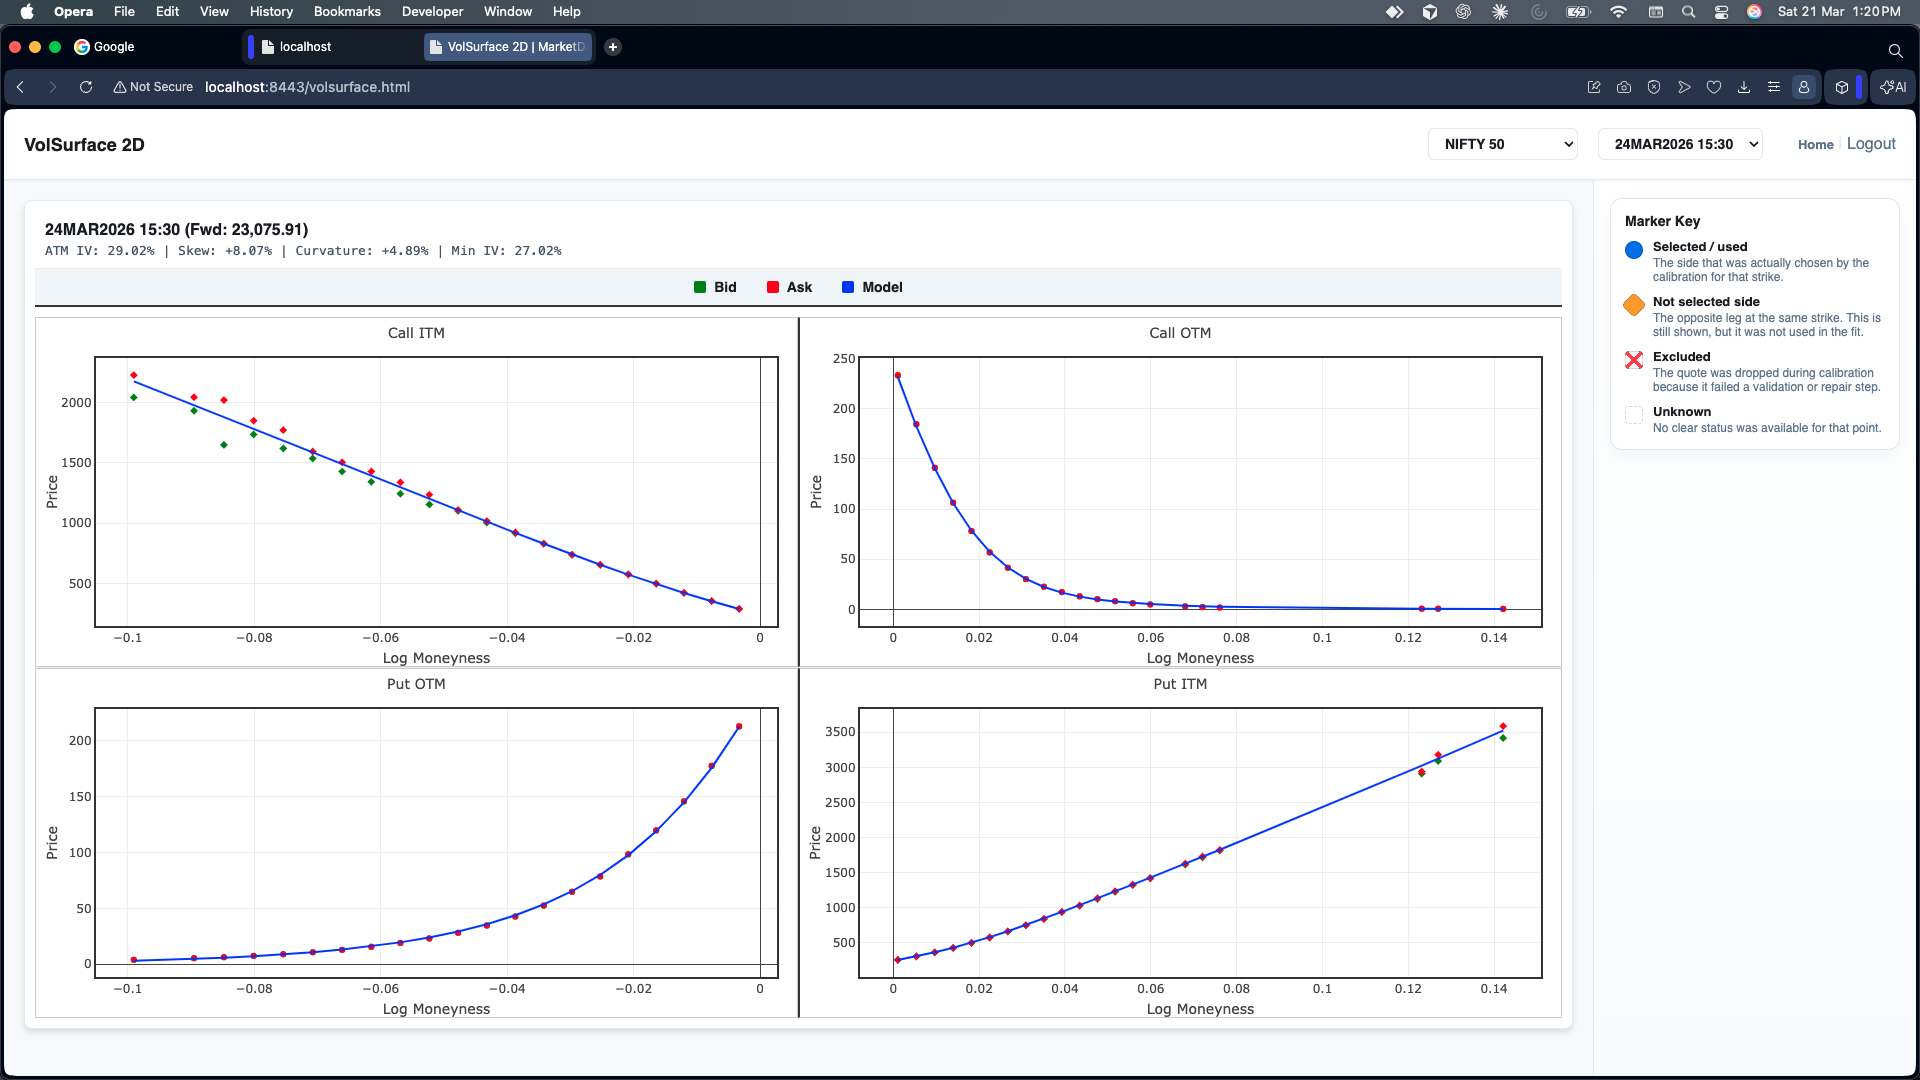Open the downloads icon in toolbar
This screenshot has width=1920, height=1080.
1744,87
